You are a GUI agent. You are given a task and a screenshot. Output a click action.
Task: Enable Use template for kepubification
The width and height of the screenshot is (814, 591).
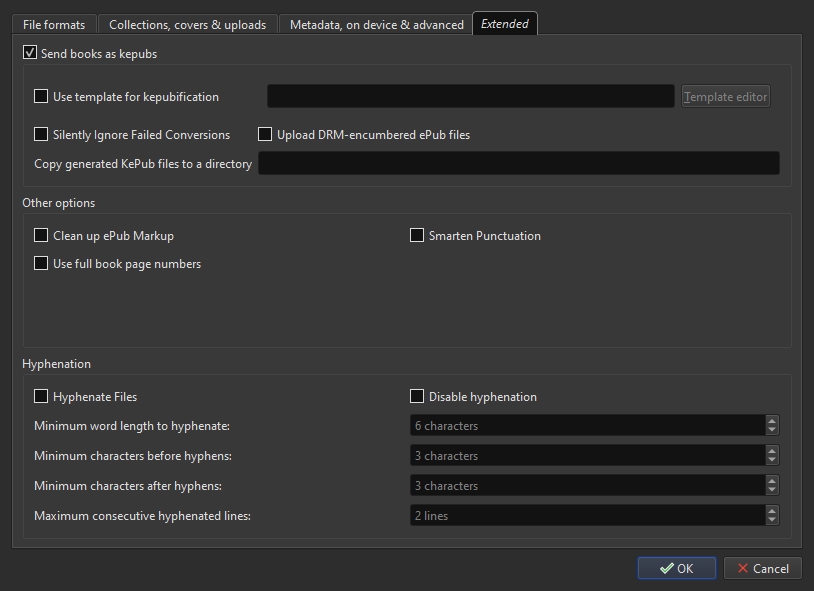click(x=41, y=97)
